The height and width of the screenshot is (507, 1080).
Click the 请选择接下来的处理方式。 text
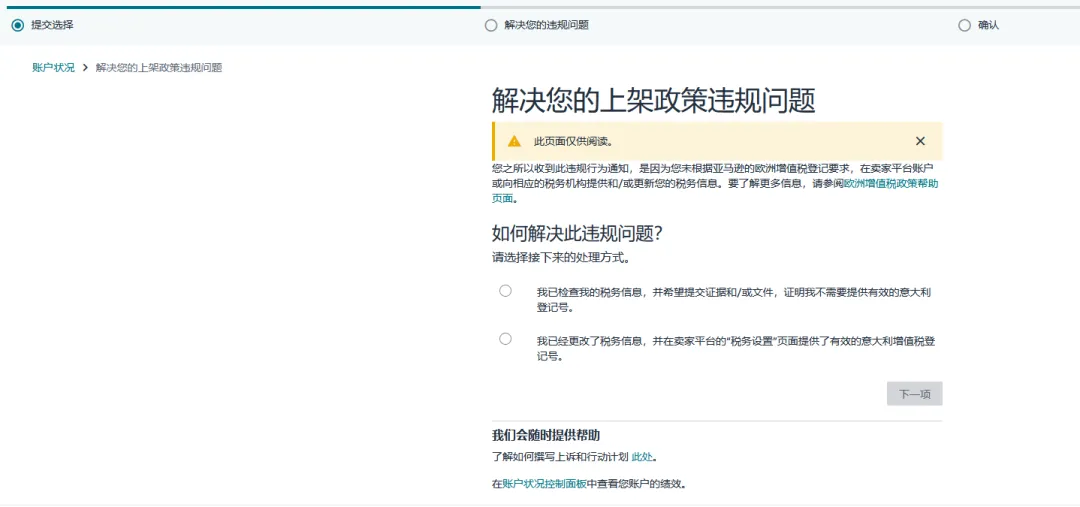[x=561, y=259]
